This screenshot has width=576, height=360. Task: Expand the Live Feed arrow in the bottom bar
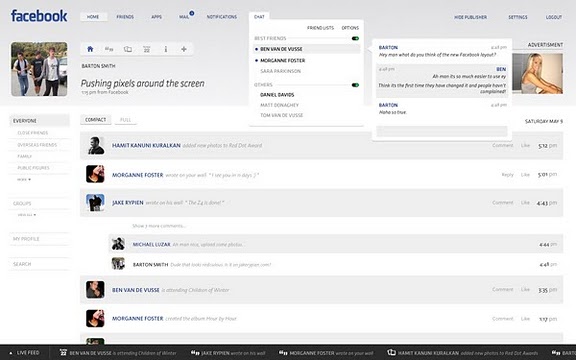pyautogui.click(x=11, y=353)
